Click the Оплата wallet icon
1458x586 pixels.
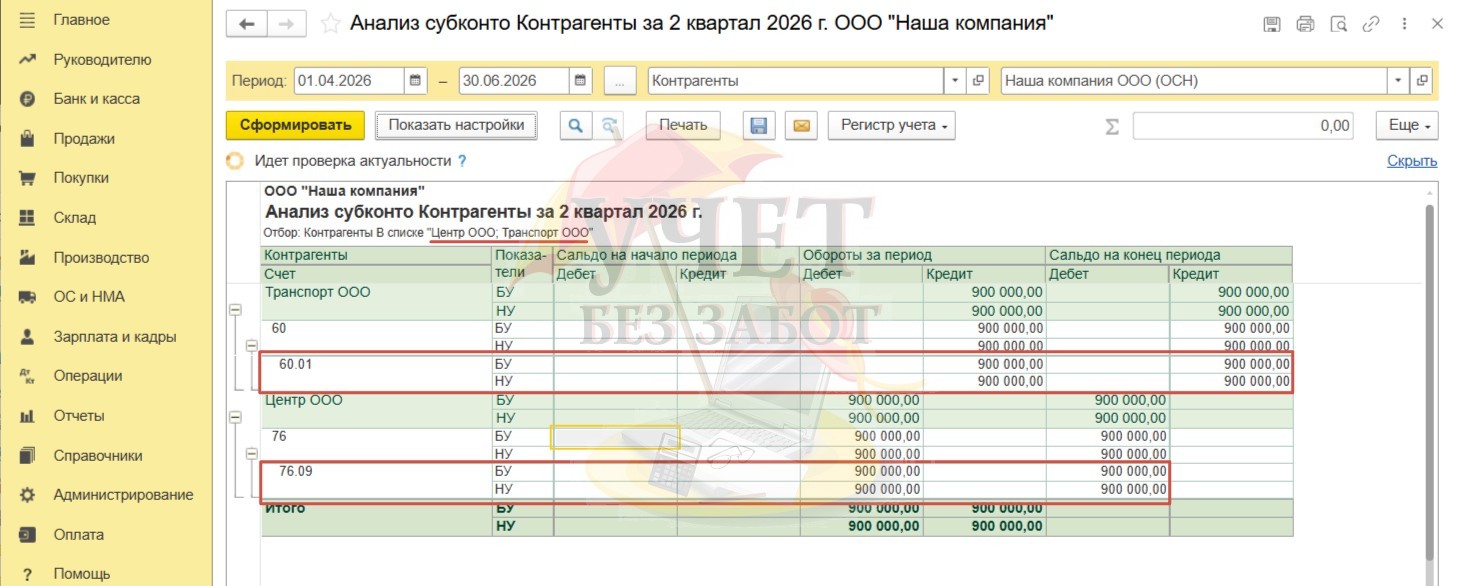(x=28, y=535)
